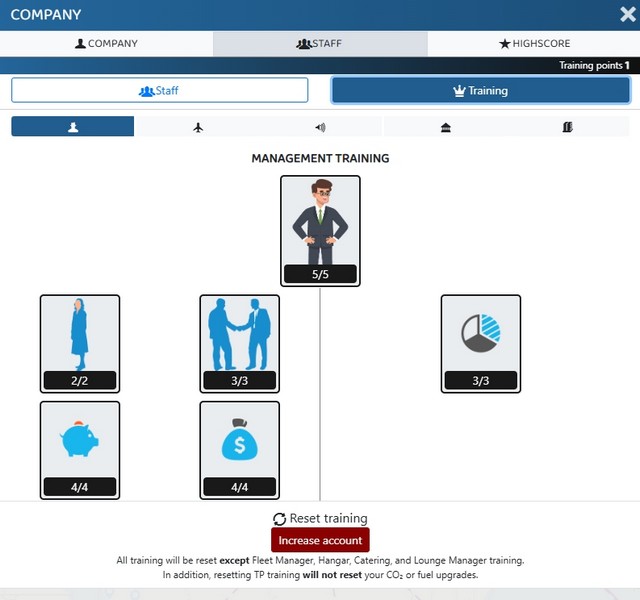Viewport: 640px width, 600px height.
Task: Switch to the megaphone marketing training category
Action: pos(320,127)
